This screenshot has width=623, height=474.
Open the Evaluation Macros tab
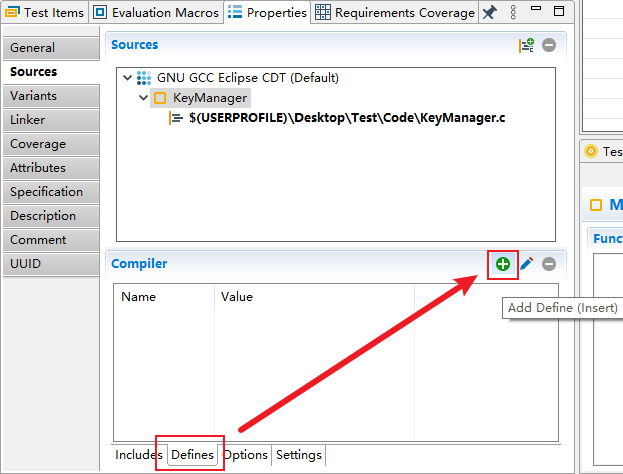(156, 12)
